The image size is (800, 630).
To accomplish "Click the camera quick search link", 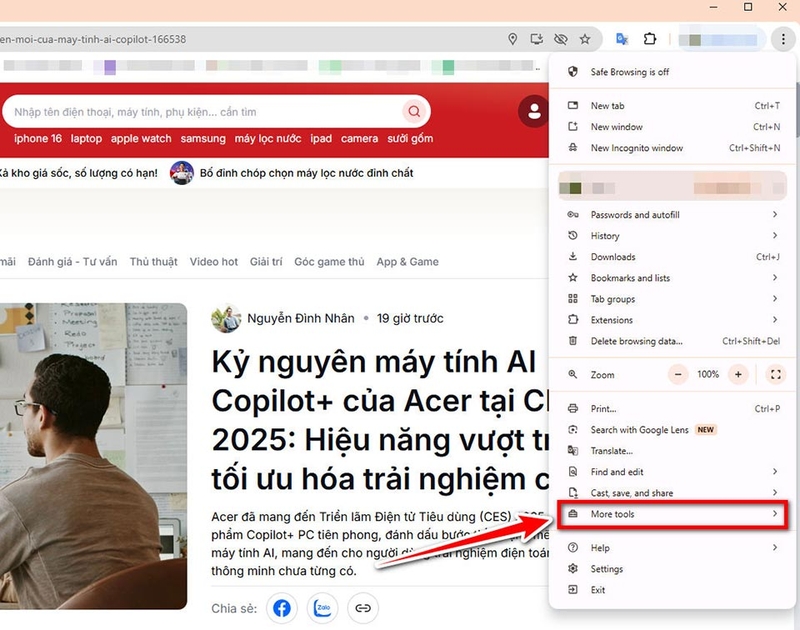I will click(x=359, y=138).
